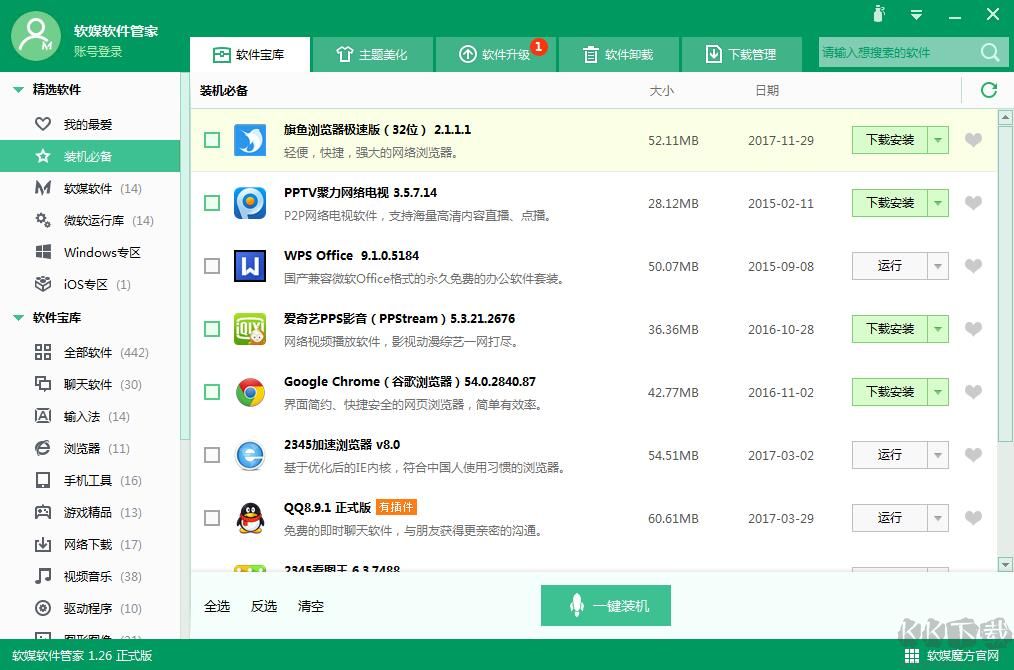
Task: Click the search magnifier icon
Action: (990, 53)
